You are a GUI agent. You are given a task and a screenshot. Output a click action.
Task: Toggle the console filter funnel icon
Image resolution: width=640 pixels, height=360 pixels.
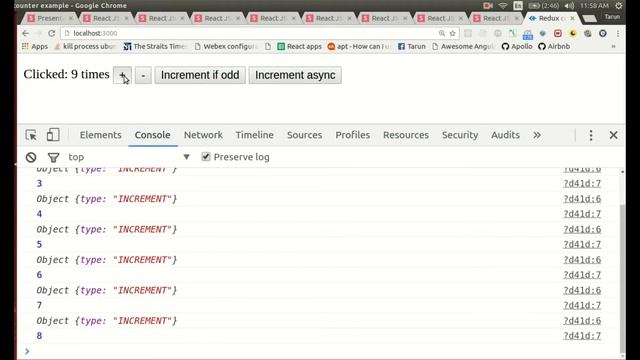(x=53, y=157)
